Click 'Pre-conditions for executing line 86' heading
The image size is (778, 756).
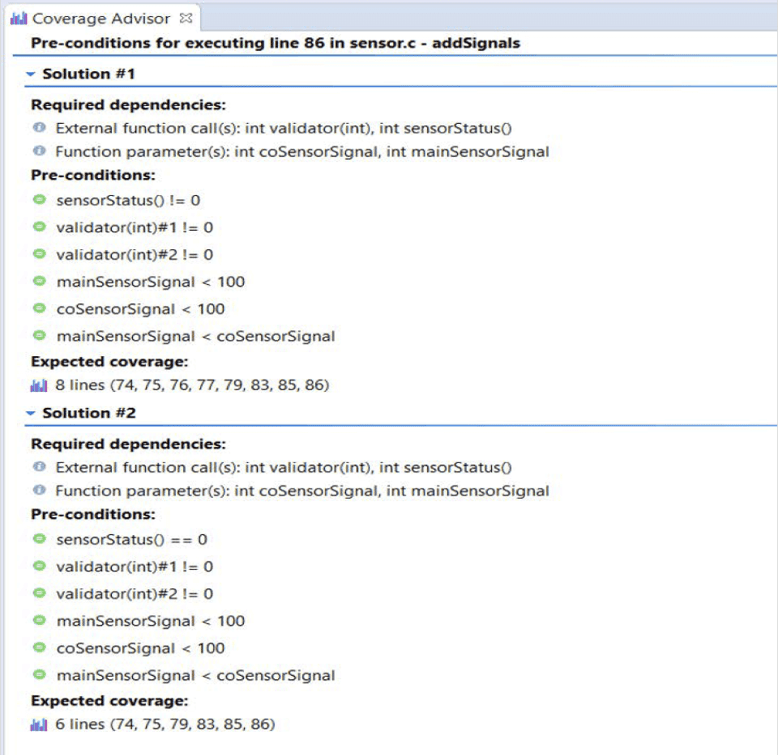(275, 43)
